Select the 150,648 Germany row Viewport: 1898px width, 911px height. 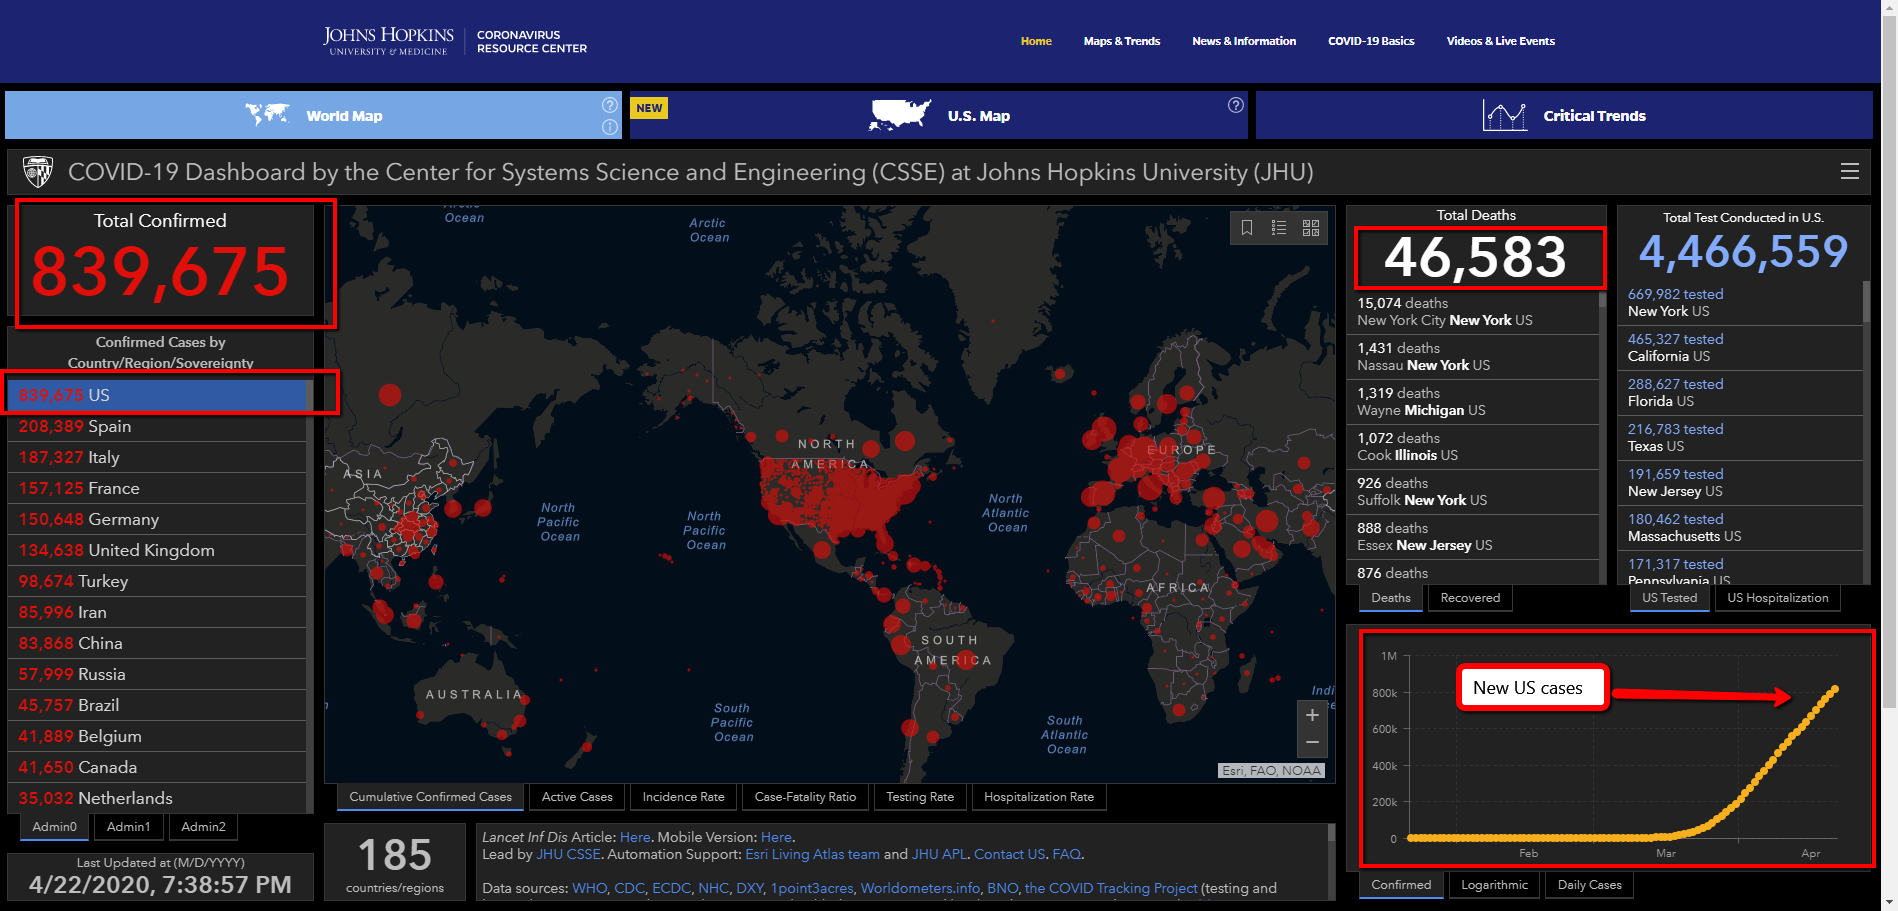pos(157,520)
